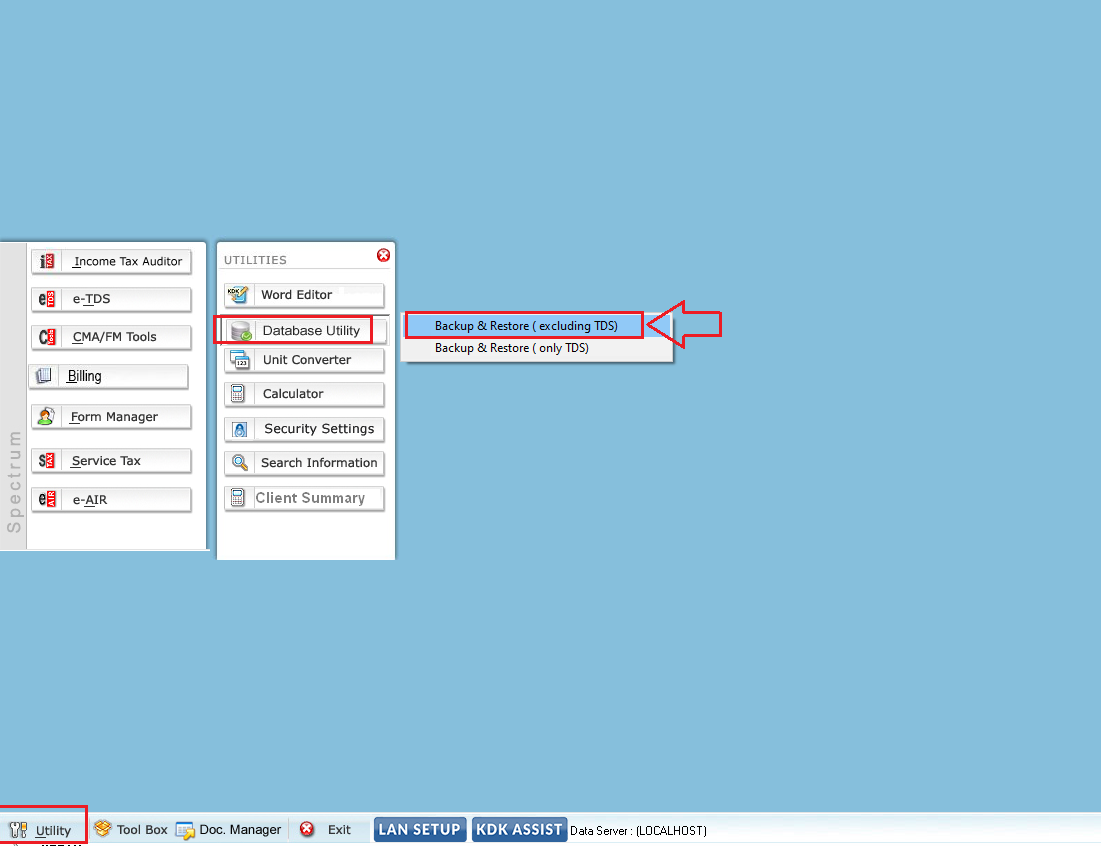Open the Service Tax module
This screenshot has width=1101, height=846.
(x=111, y=461)
